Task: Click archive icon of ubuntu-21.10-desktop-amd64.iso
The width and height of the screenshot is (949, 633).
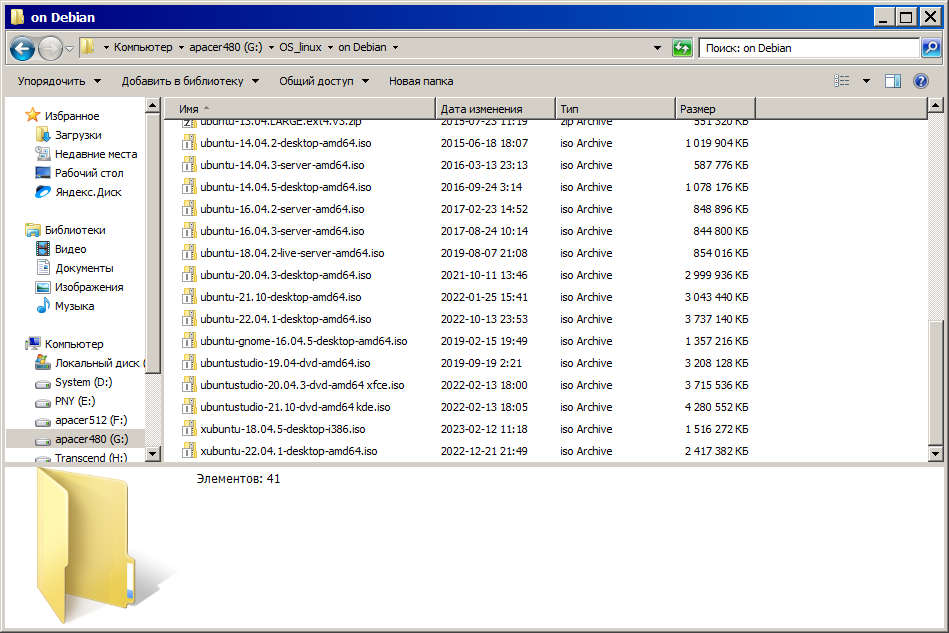Action: [189, 297]
